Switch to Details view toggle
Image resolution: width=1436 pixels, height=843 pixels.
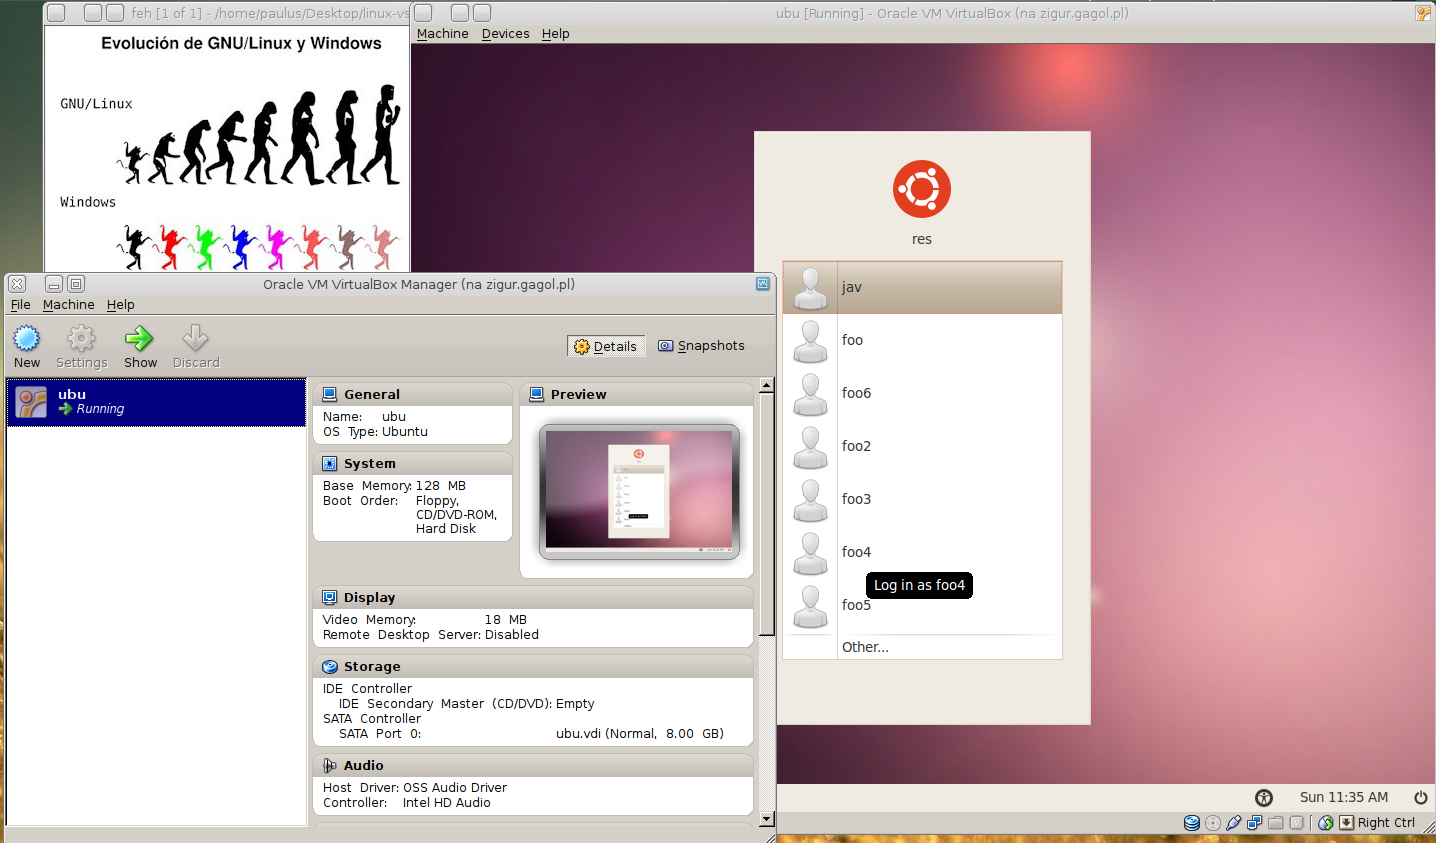606,346
